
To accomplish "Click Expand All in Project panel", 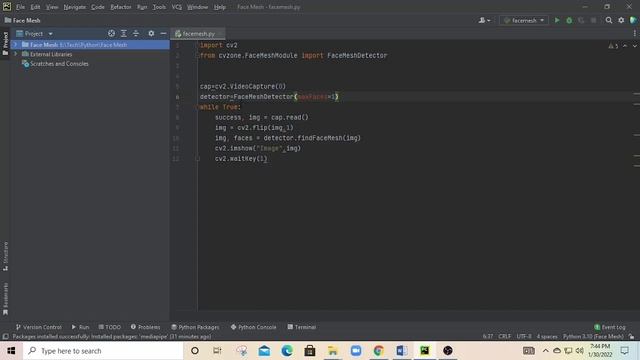I will (124, 33).
